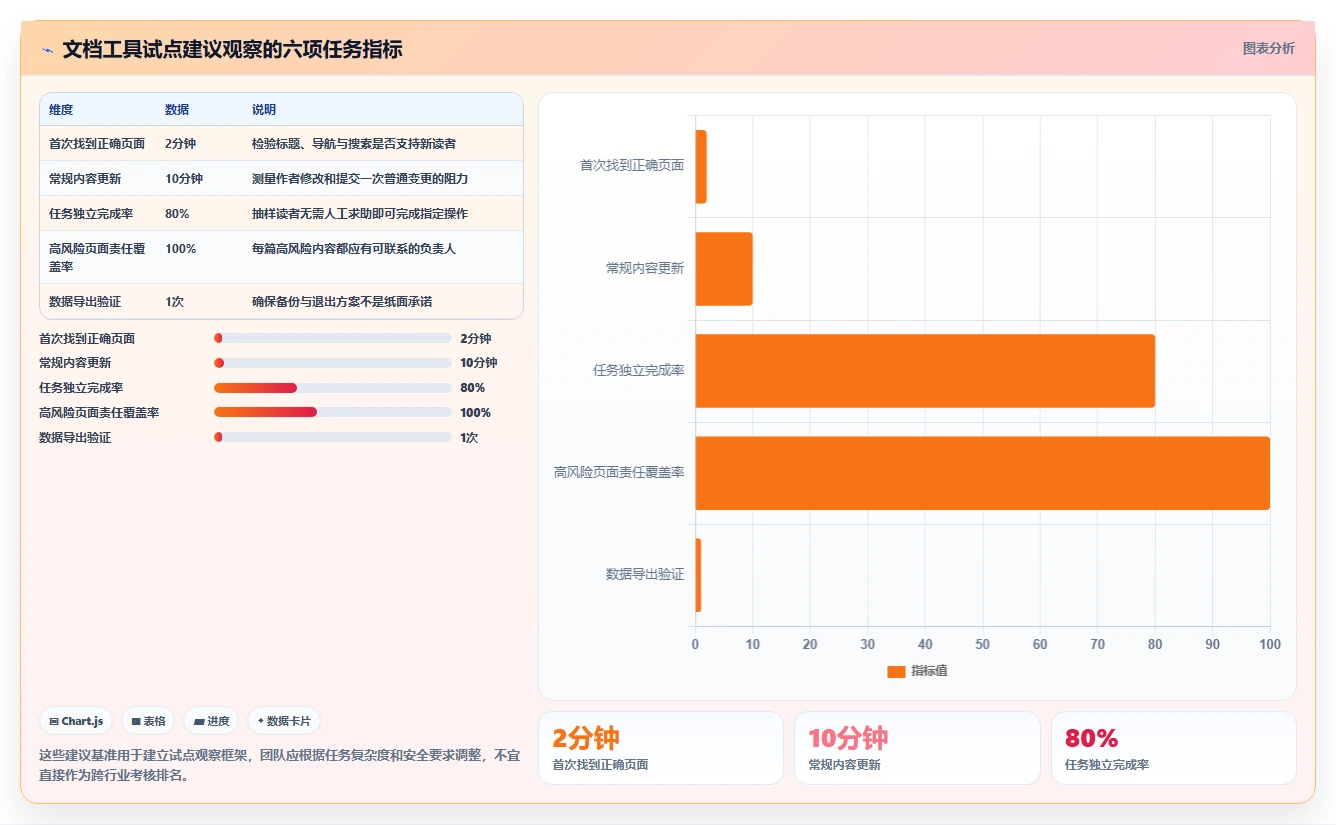This screenshot has height=825, width=1336.
Task: Click the orange legend swatch for 指标值
Action: [x=896, y=671]
